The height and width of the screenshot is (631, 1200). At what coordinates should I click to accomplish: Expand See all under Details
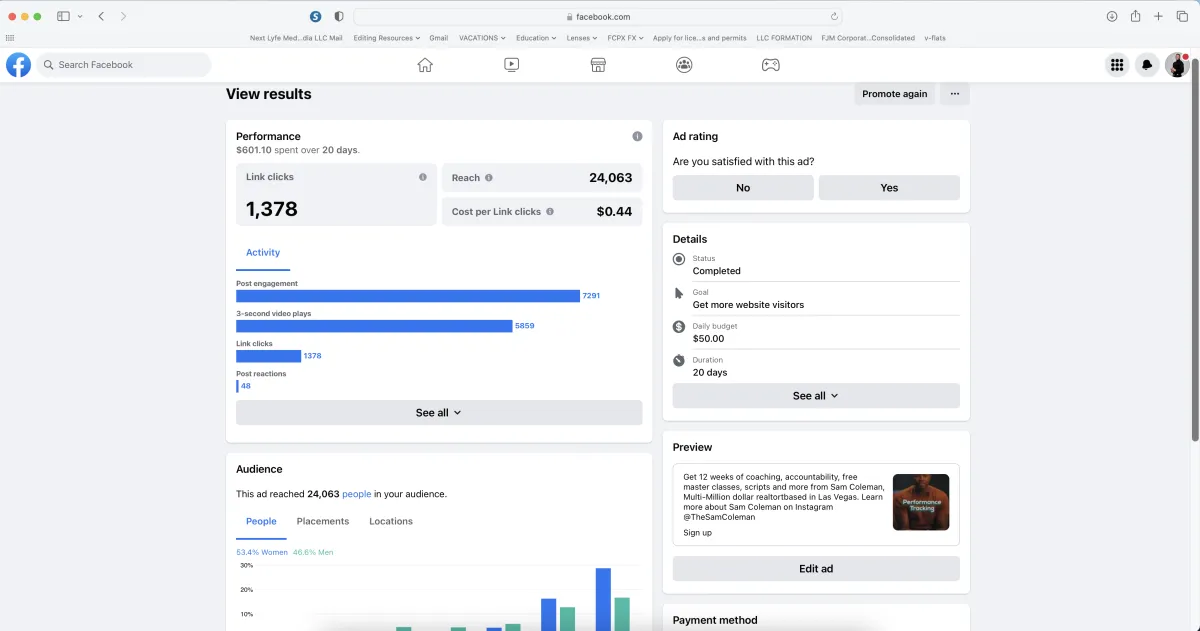[x=815, y=396]
